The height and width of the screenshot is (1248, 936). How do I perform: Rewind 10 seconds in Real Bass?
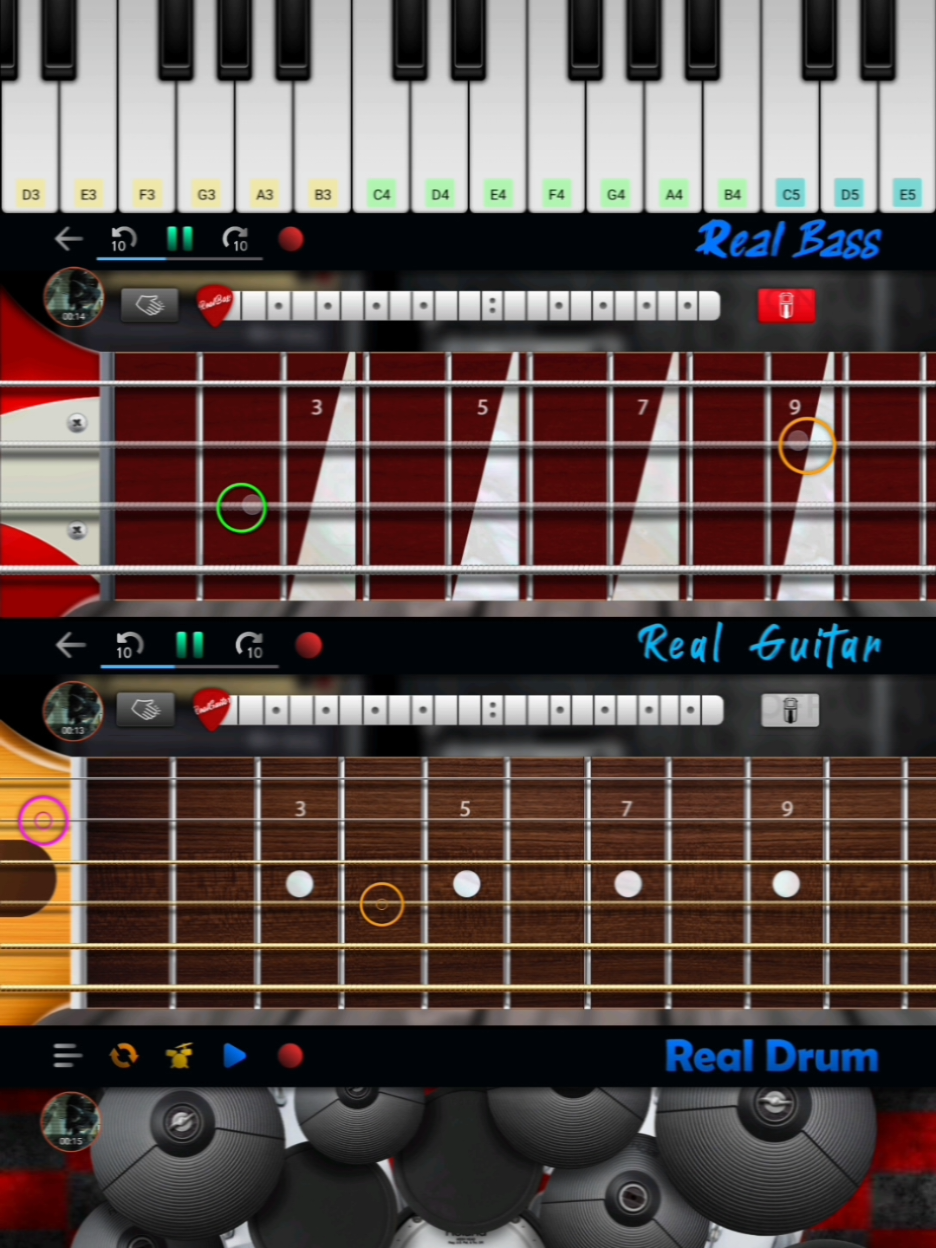[x=123, y=239]
